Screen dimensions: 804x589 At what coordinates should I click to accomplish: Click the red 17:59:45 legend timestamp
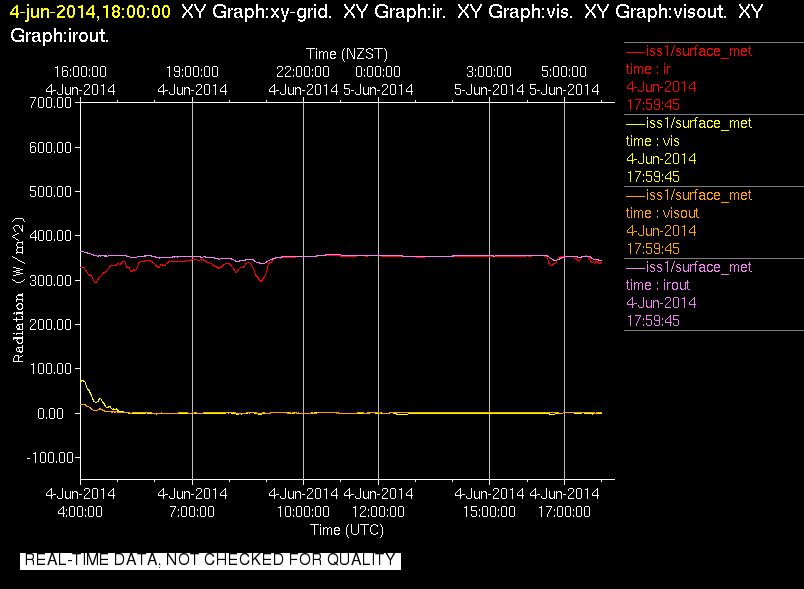coord(653,105)
